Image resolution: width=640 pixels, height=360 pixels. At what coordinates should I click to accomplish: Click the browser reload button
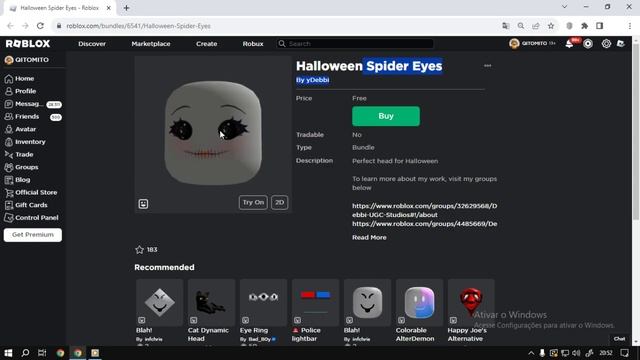40,26
